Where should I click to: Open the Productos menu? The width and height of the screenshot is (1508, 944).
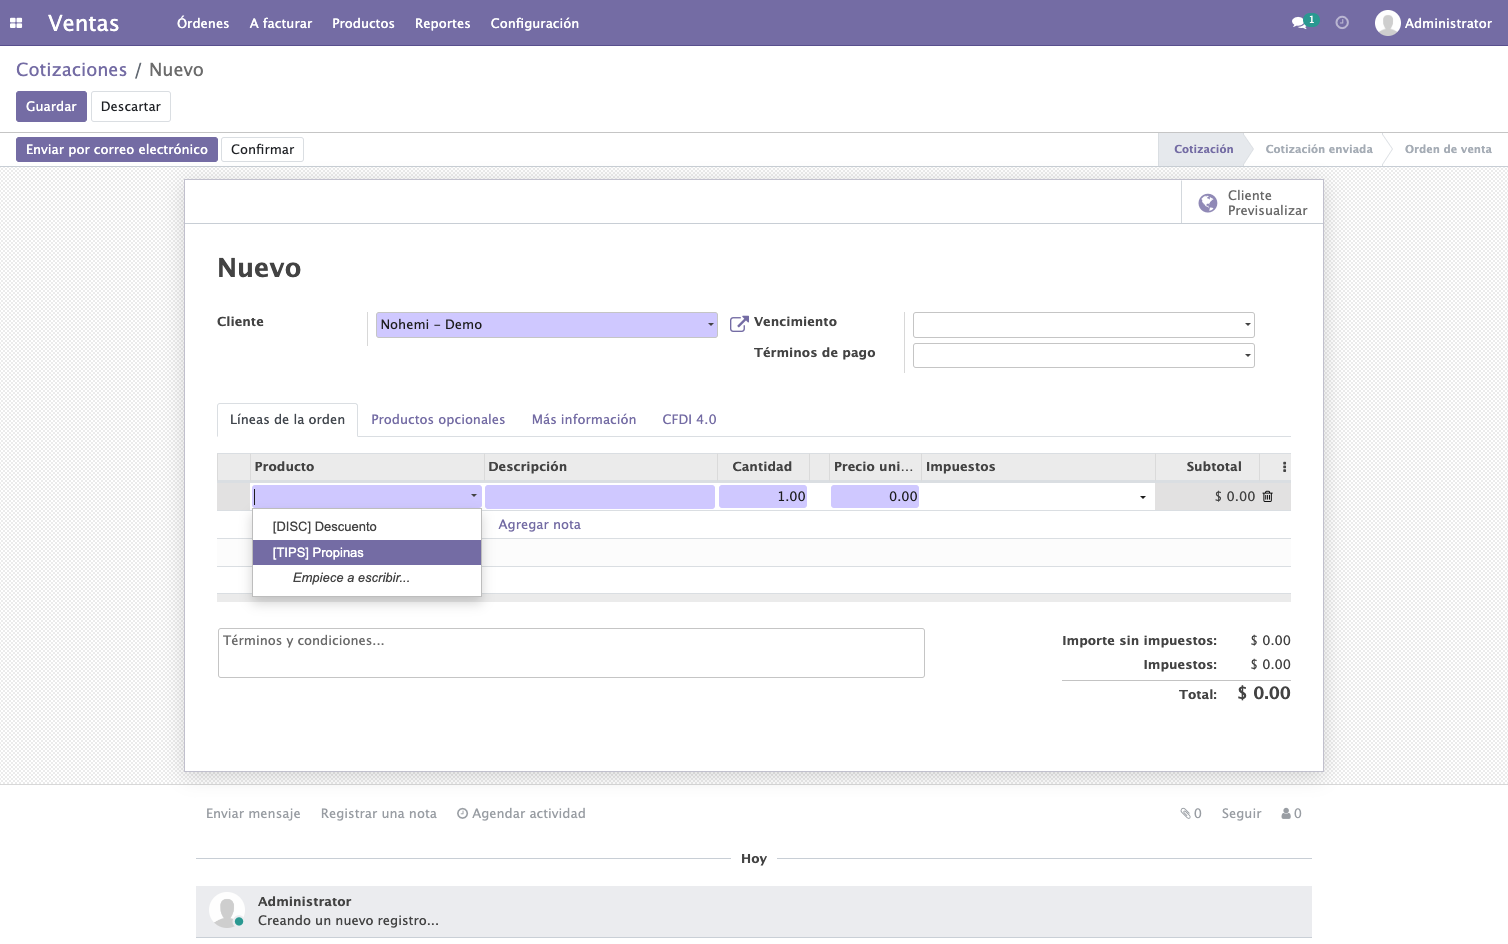(363, 23)
